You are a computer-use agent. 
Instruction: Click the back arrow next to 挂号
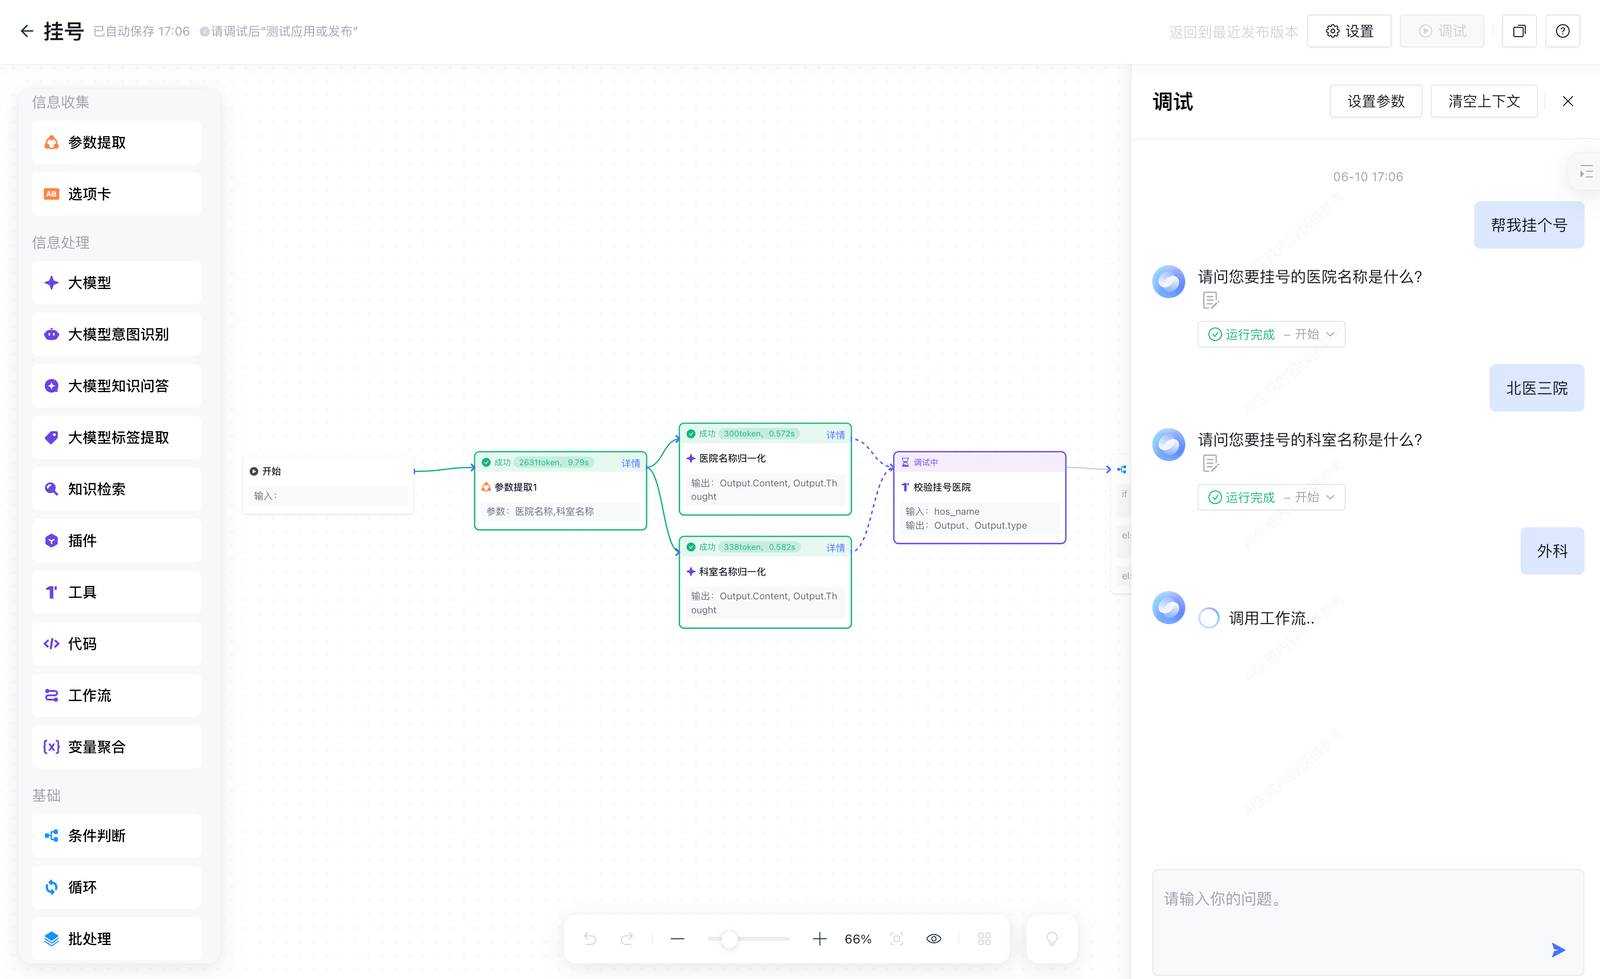coord(26,31)
